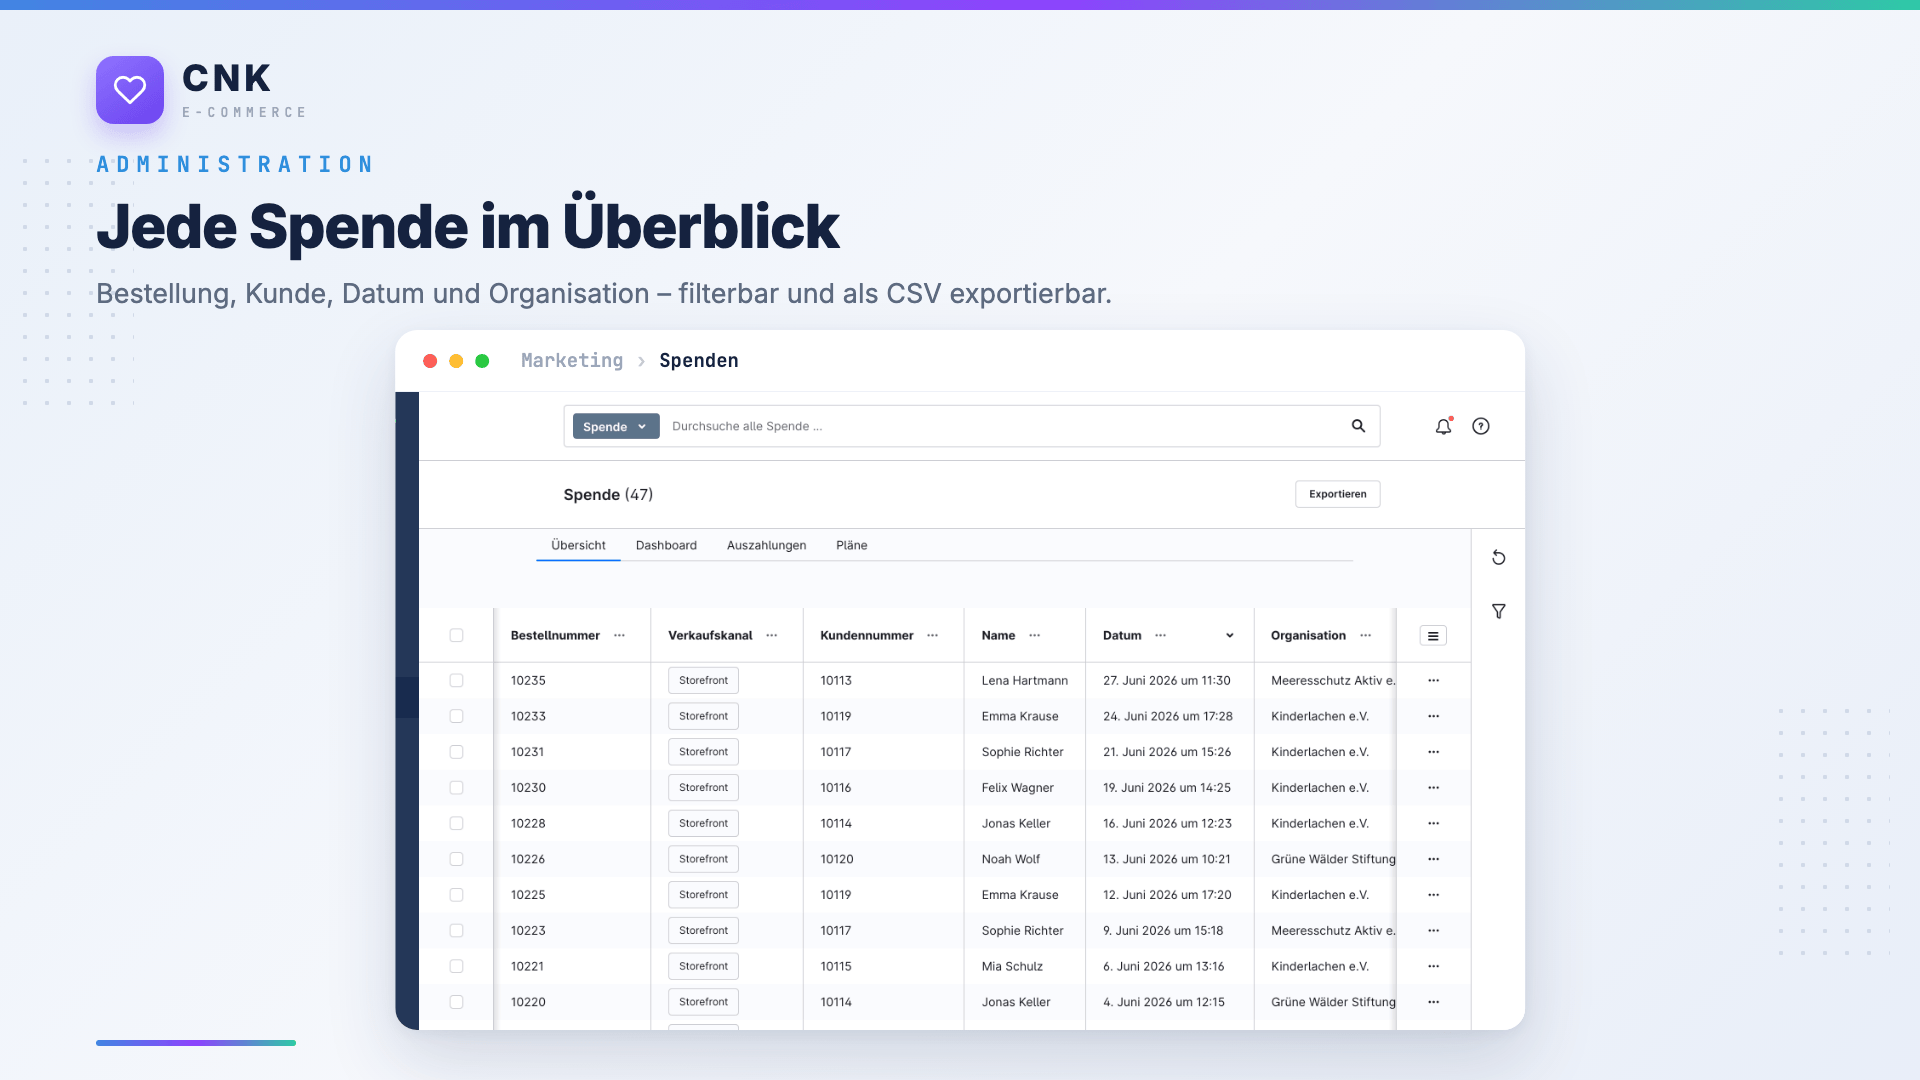Open the notifications bell
Image resolution: width=1920 pixels, height=1080 pixels.
[1443, 426]
